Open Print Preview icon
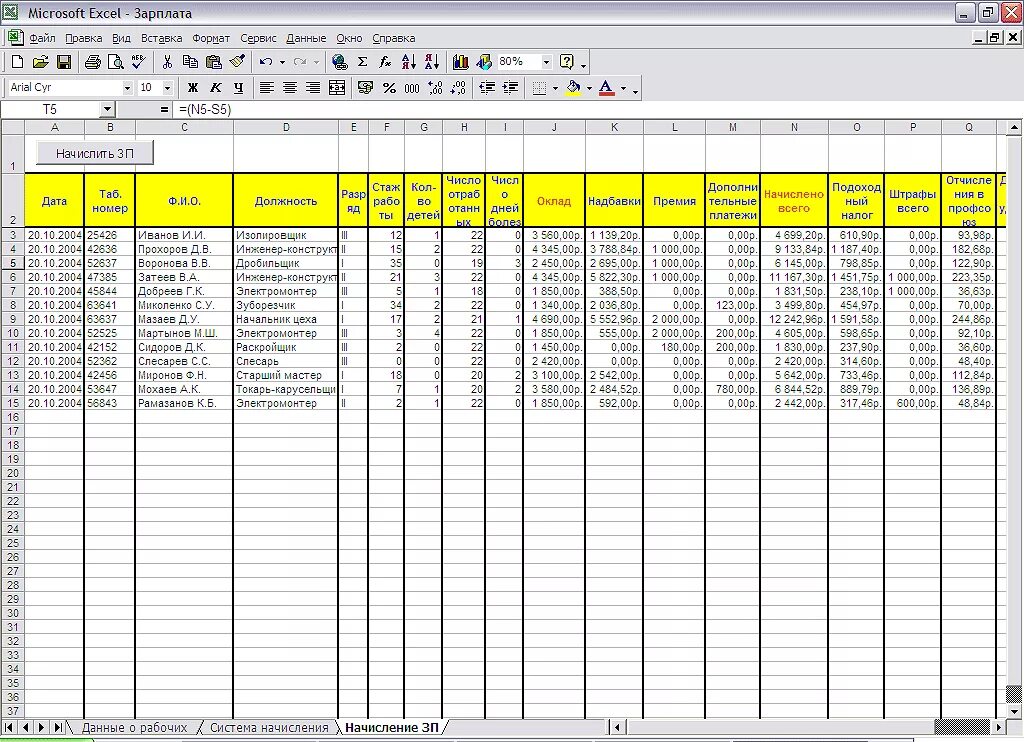The width and height of the screenshot is (1024, 742). pos(115,62)
